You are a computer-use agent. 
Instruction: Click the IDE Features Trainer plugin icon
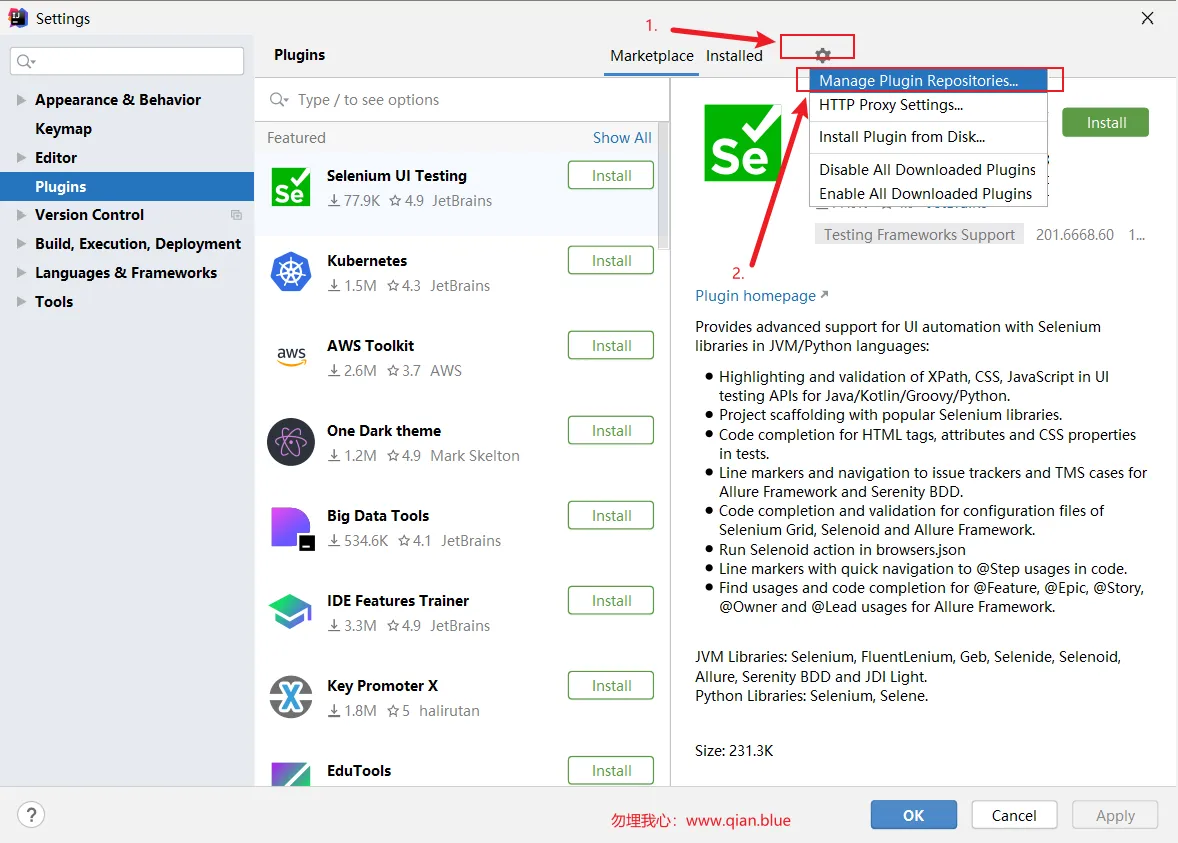pyautogui.click(x=291, y=612)
